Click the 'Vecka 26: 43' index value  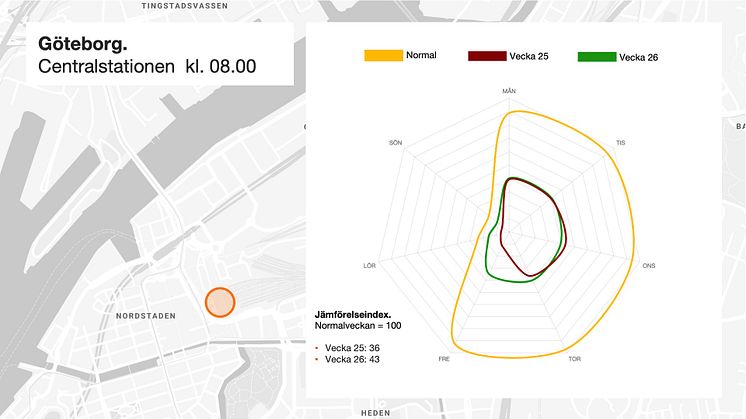352,360
